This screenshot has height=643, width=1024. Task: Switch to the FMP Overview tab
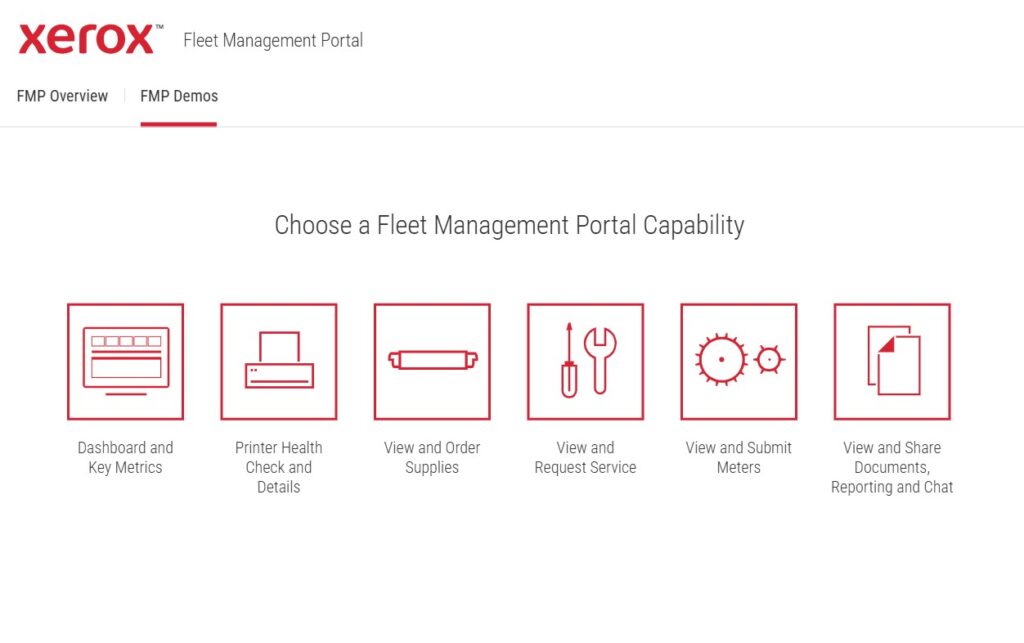point(62,96)
